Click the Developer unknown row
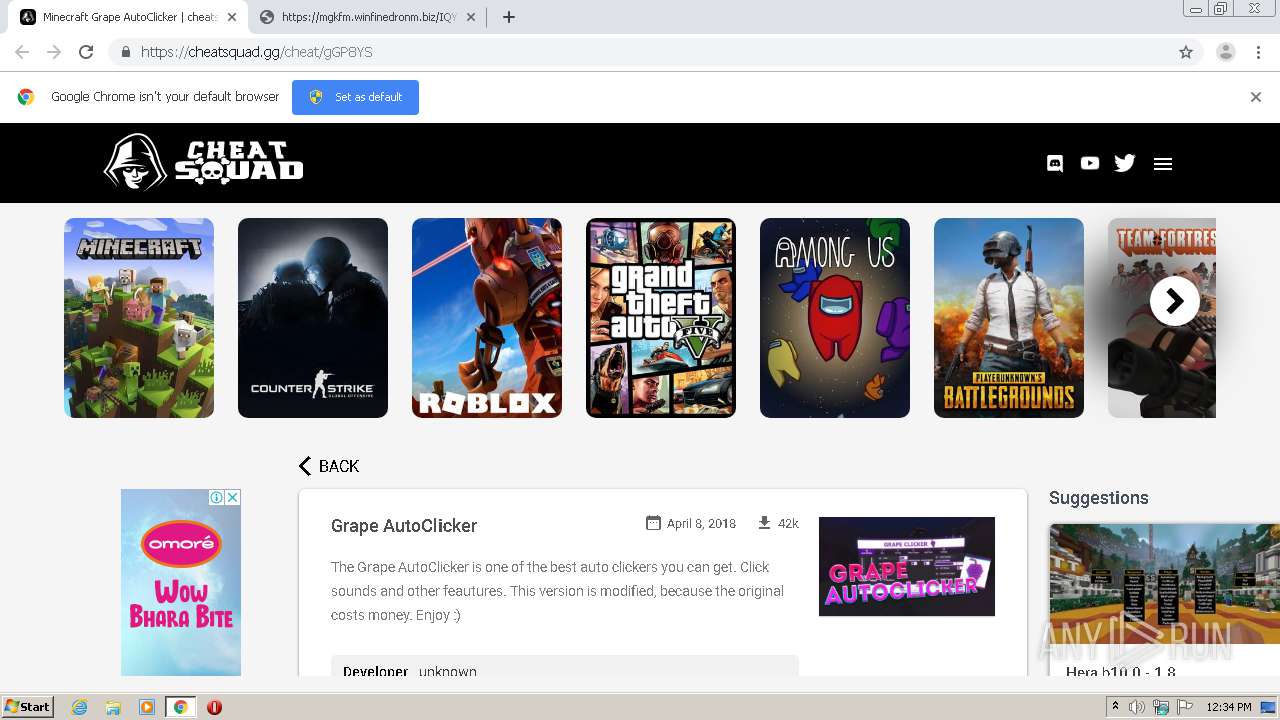1280x720 pixels. 565,667
